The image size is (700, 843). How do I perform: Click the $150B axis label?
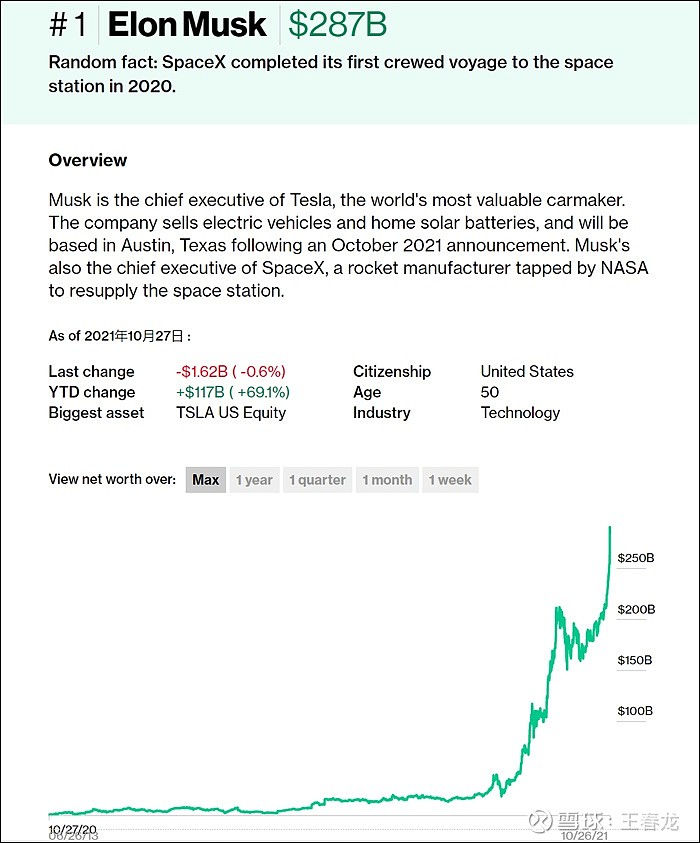[634, 660]
